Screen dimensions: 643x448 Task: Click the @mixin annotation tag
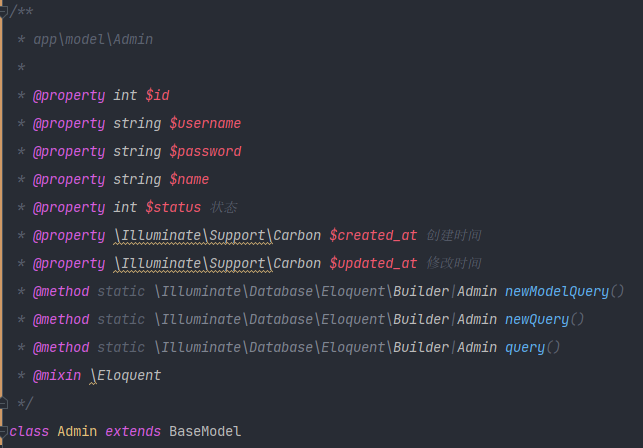coord(57,375)
